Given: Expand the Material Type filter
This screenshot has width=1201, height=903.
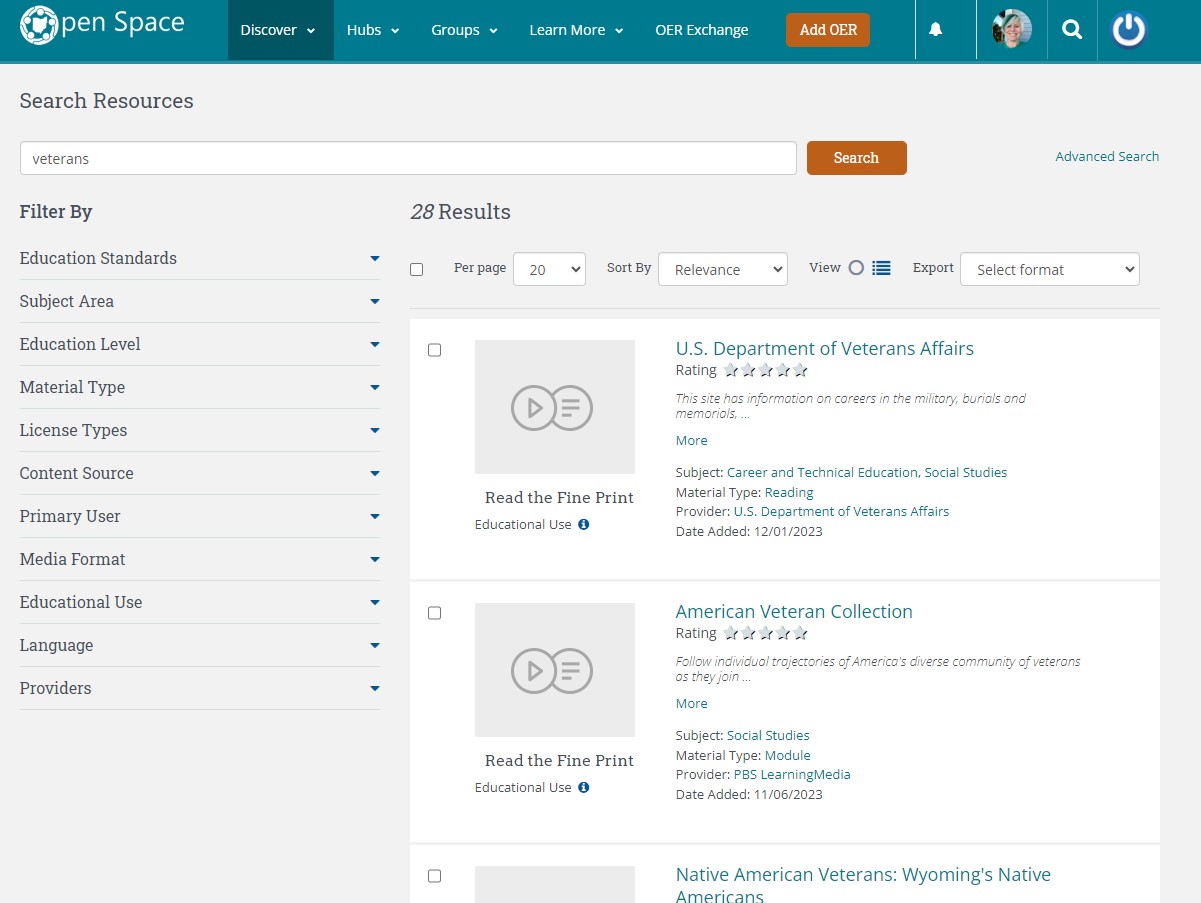Looking at the screenshot, I should [x=200, y=387].
